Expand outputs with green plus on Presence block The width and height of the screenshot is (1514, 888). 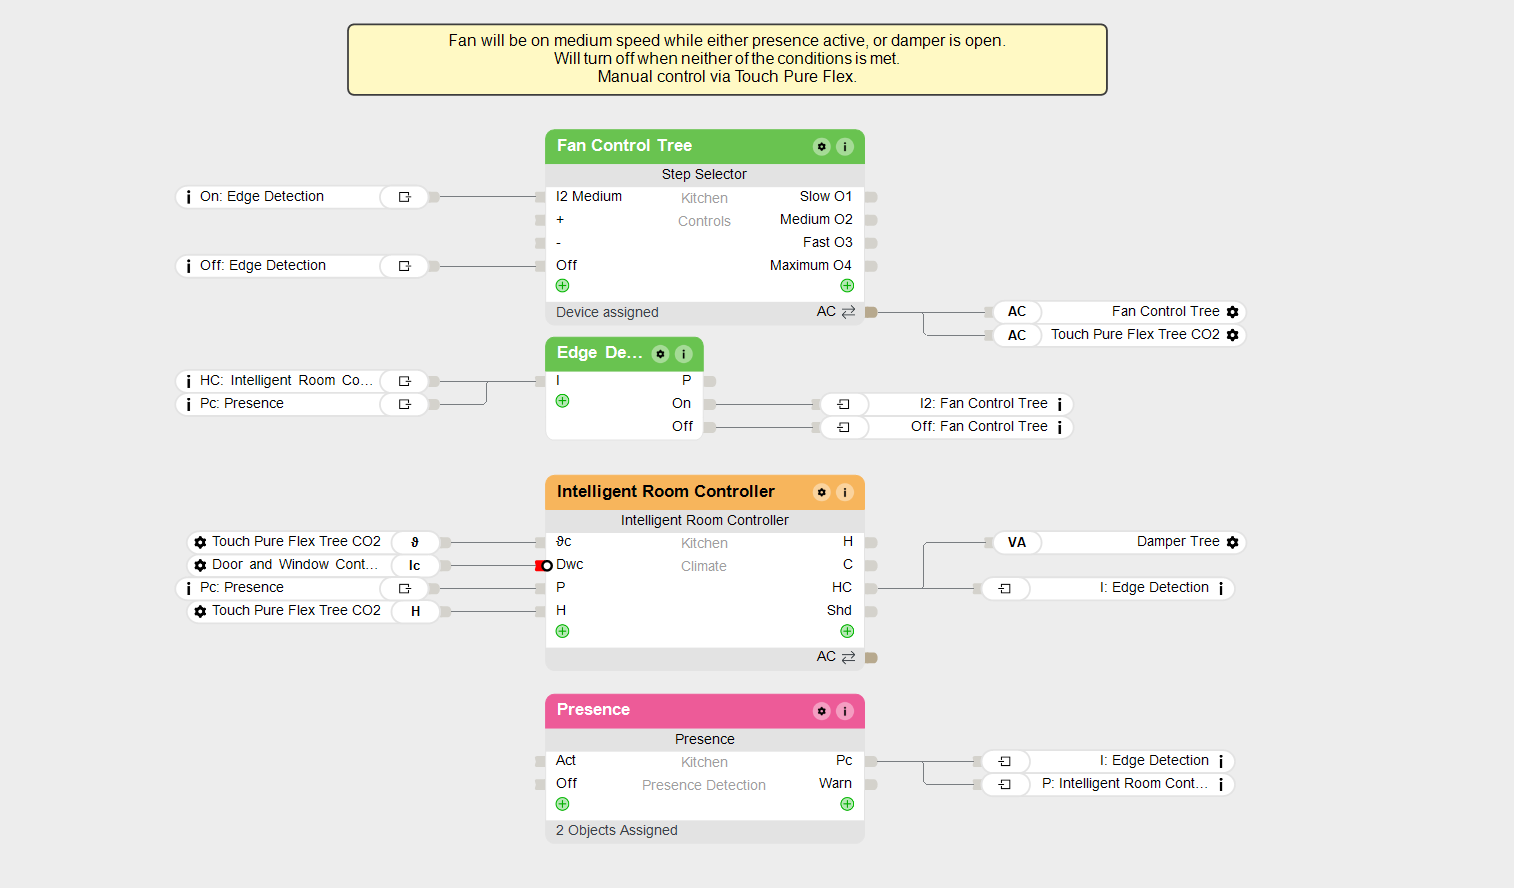pos(847,804)
